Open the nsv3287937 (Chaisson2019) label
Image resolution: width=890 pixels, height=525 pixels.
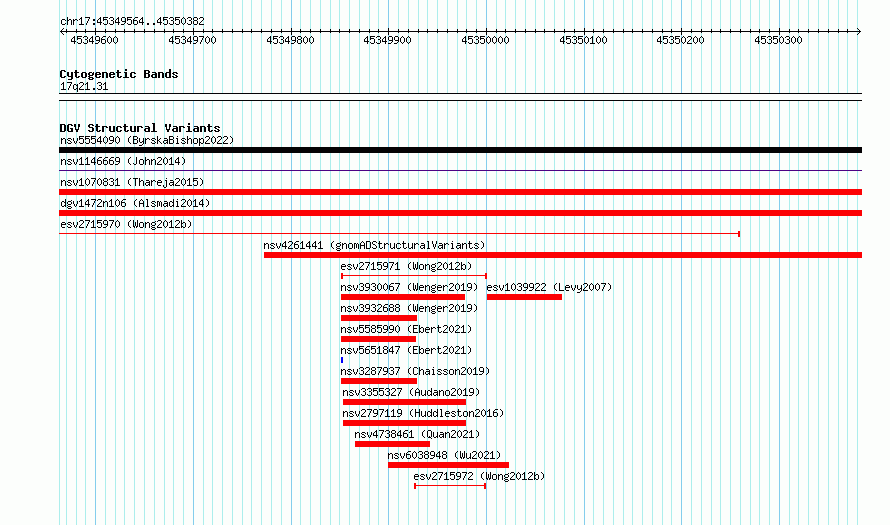tap(415, 371)
